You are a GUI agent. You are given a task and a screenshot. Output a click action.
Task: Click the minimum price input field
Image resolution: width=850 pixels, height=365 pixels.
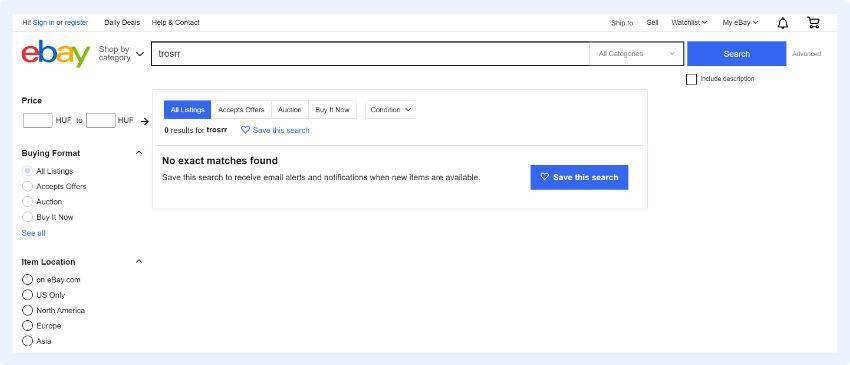pyautogui.click(x=37, y=120)
